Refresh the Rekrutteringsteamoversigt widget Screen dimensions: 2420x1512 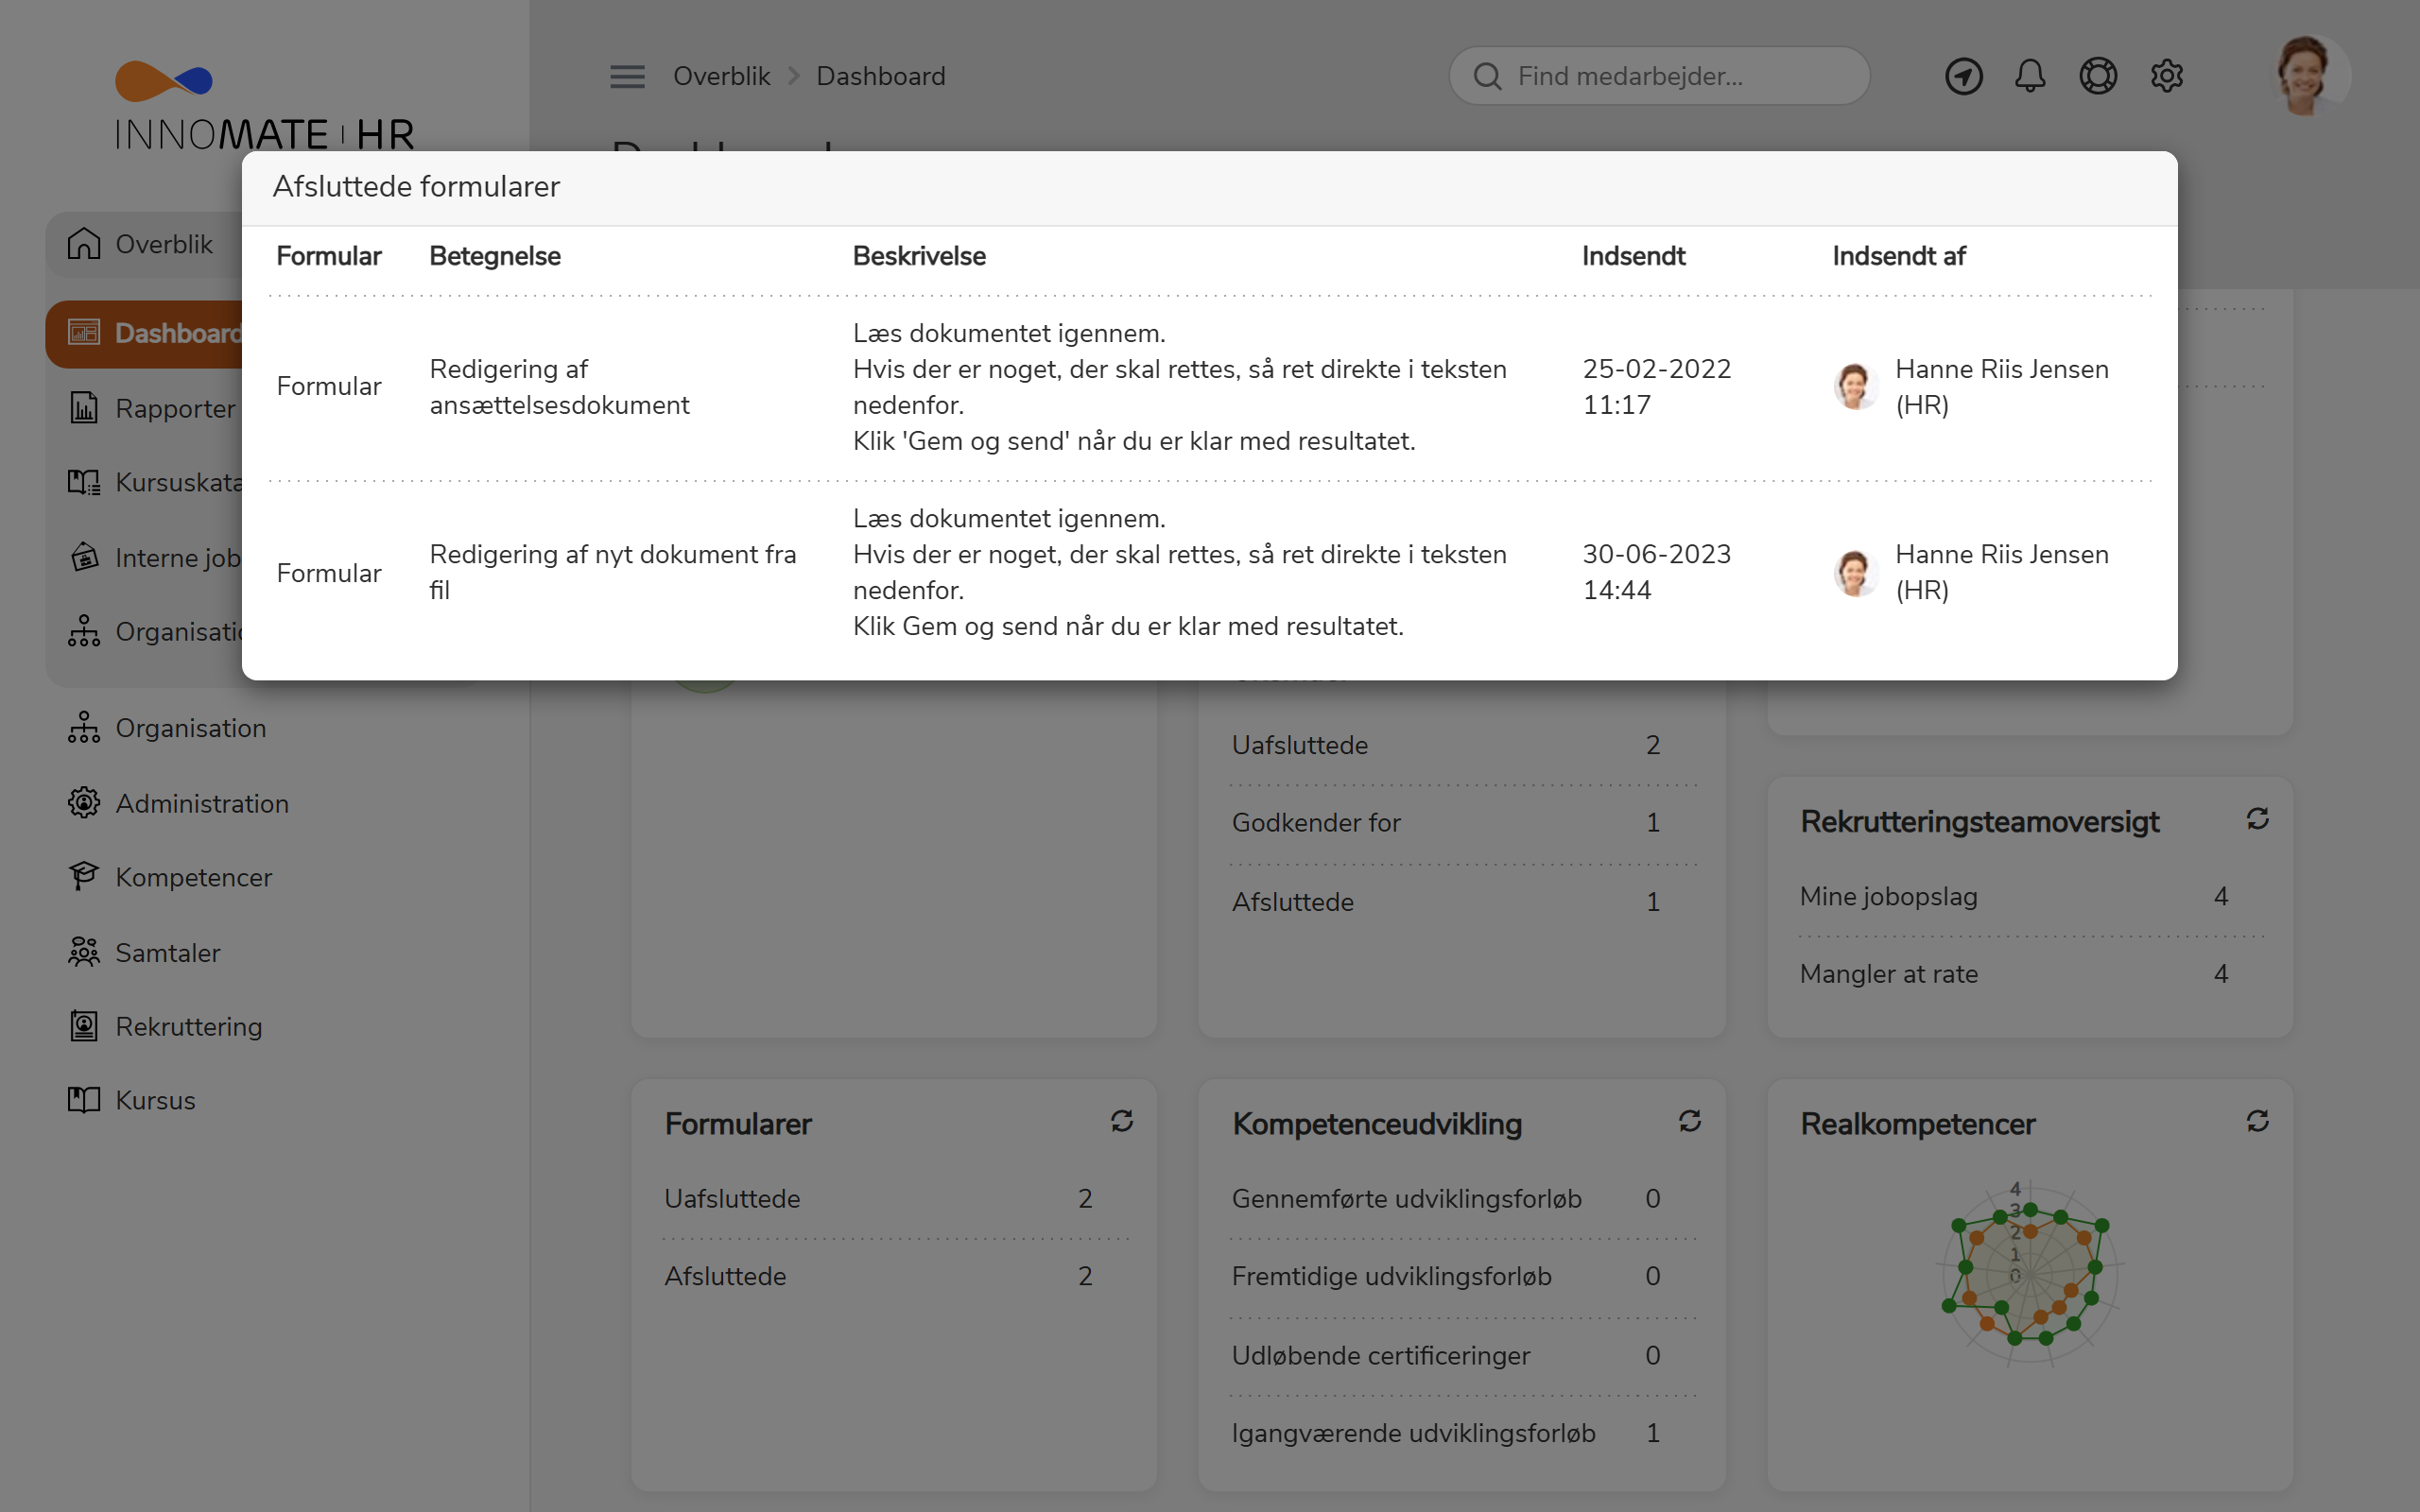coord(2257,819)
